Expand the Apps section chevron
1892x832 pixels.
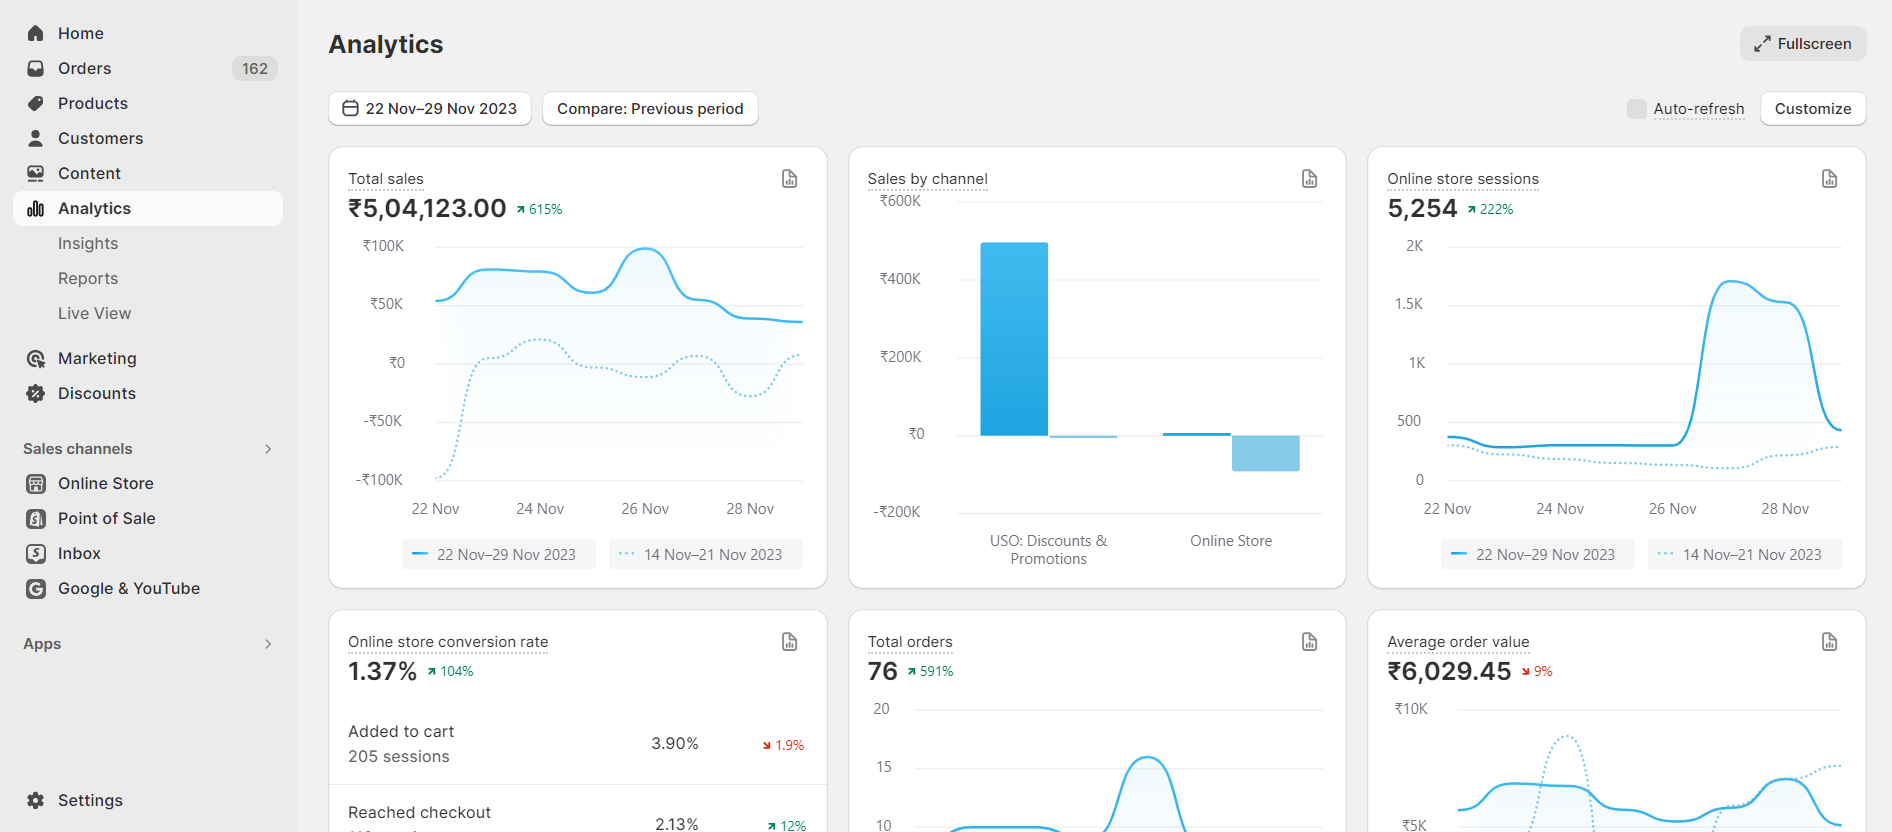[x=268, y=644]
